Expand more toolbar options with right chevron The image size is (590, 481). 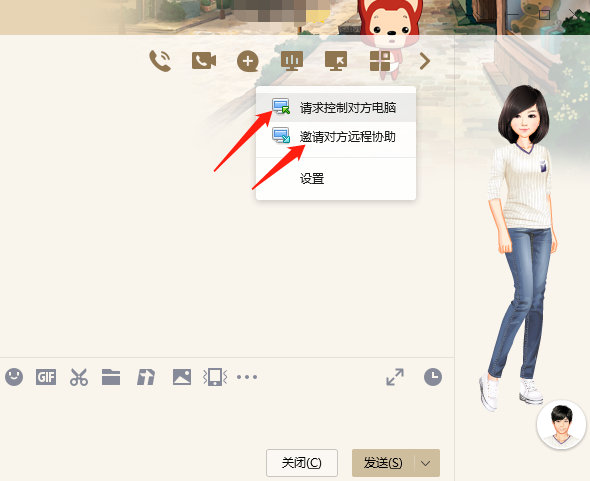point(424,61)
